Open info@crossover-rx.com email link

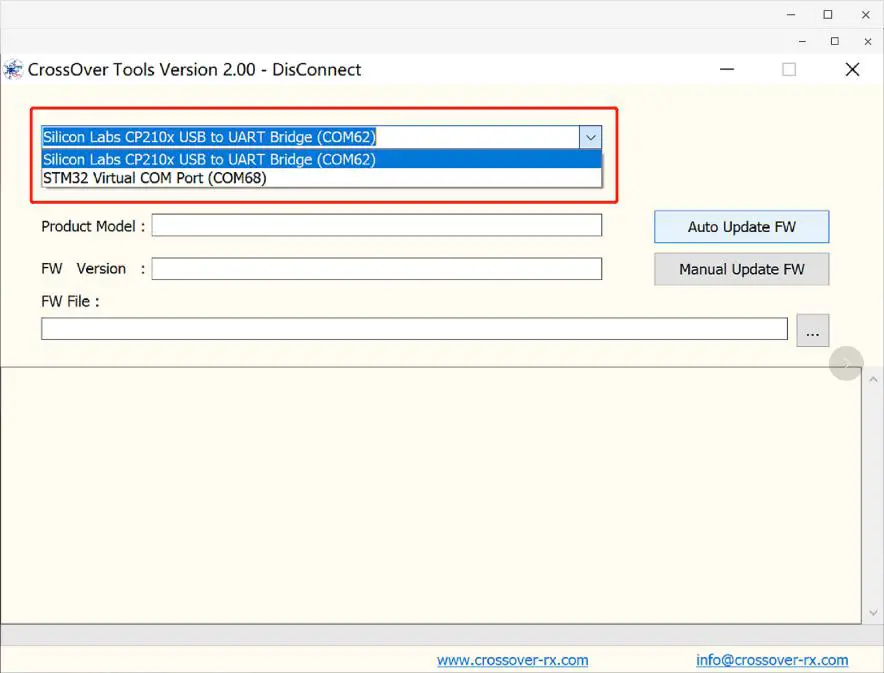coord(772,659)
